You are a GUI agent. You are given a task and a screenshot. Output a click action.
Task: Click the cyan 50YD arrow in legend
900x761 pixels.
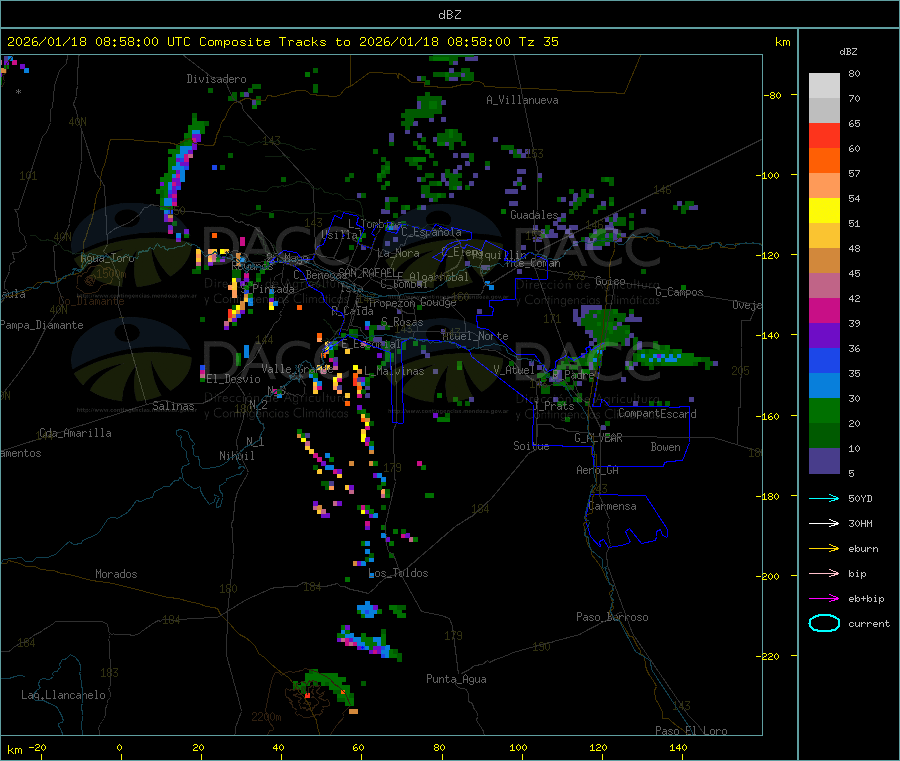point(823,498)
